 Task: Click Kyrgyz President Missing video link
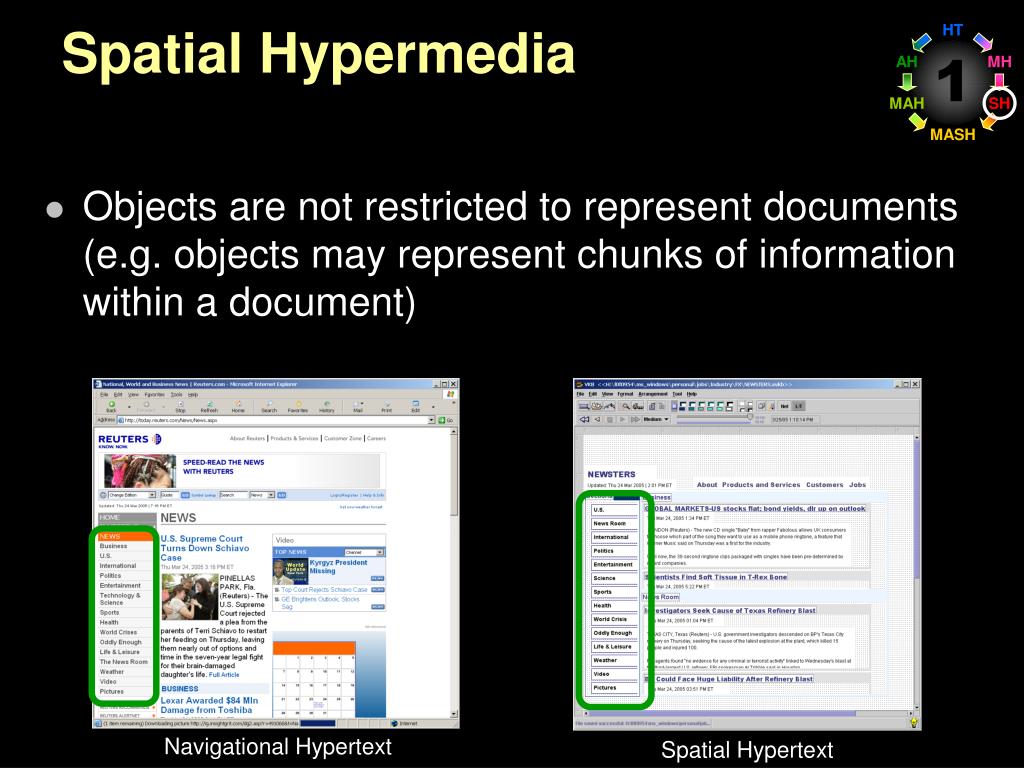click(338, 566)
